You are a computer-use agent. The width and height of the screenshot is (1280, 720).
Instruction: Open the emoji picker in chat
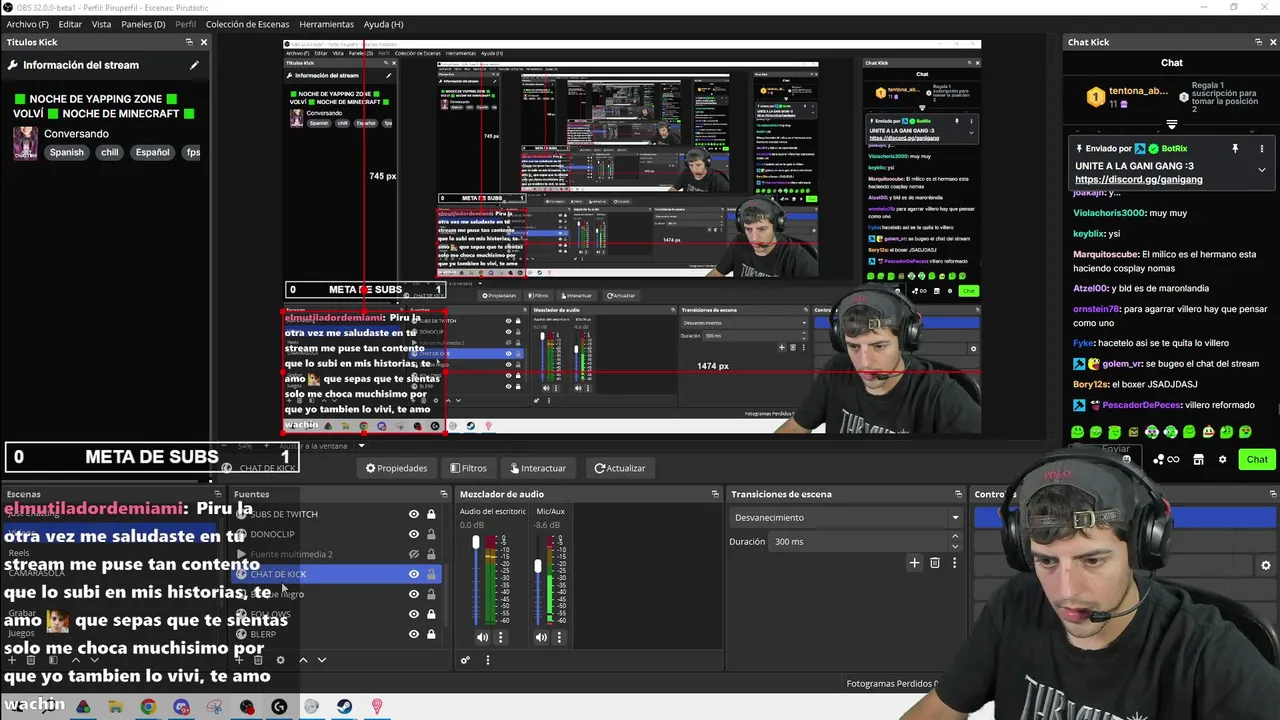[x=1126, y=459]
